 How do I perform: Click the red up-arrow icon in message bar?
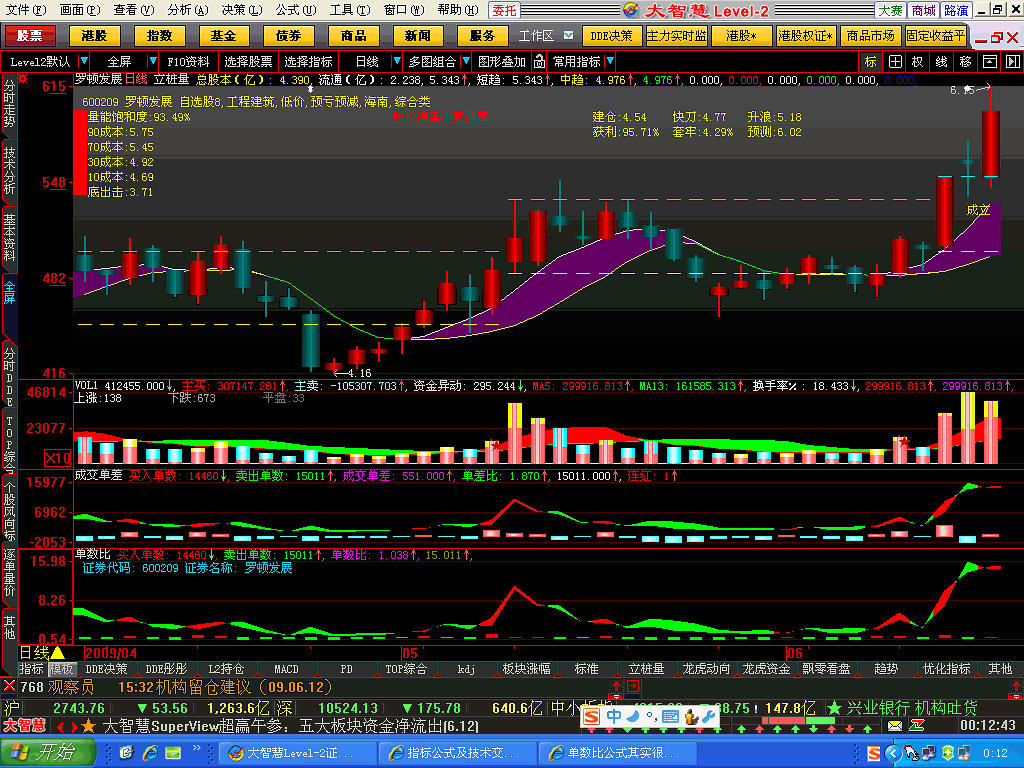click(616, 686)
